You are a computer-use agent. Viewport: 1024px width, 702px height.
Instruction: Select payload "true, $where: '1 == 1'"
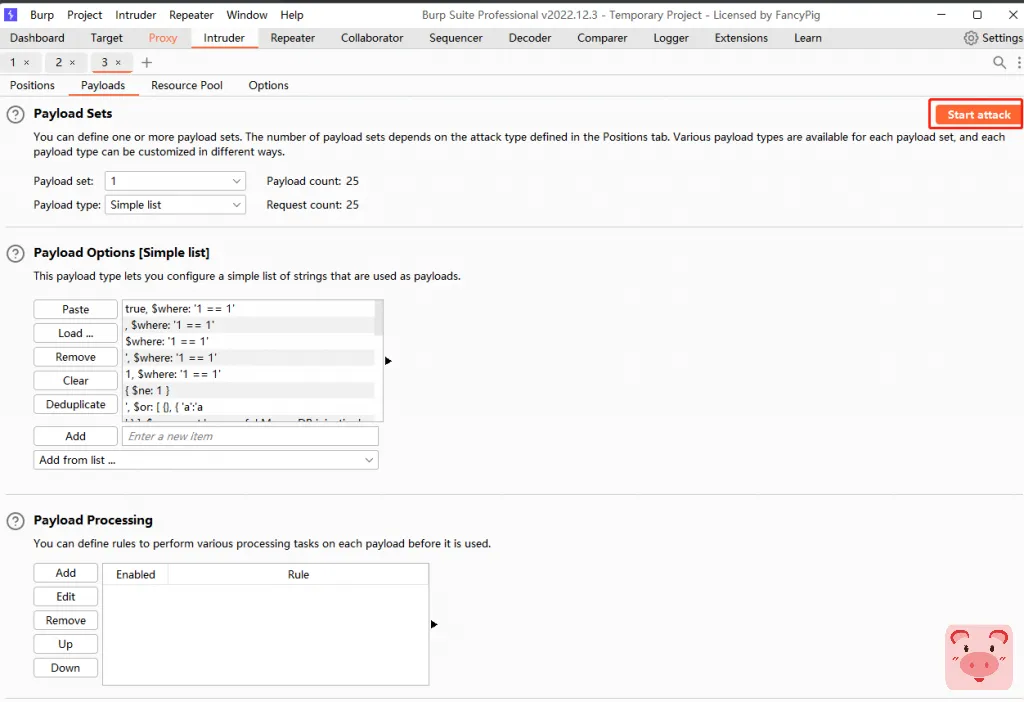pos(249,309)
